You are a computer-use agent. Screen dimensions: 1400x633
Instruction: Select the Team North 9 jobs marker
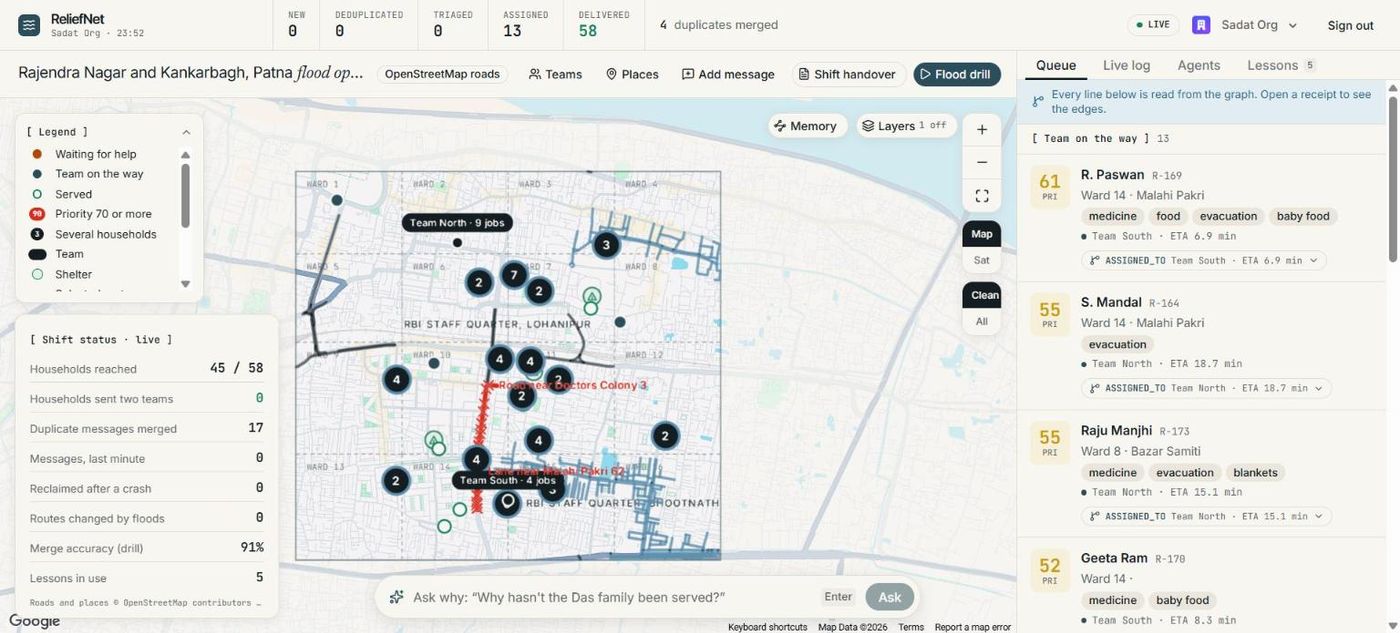[x=458, y=223]
